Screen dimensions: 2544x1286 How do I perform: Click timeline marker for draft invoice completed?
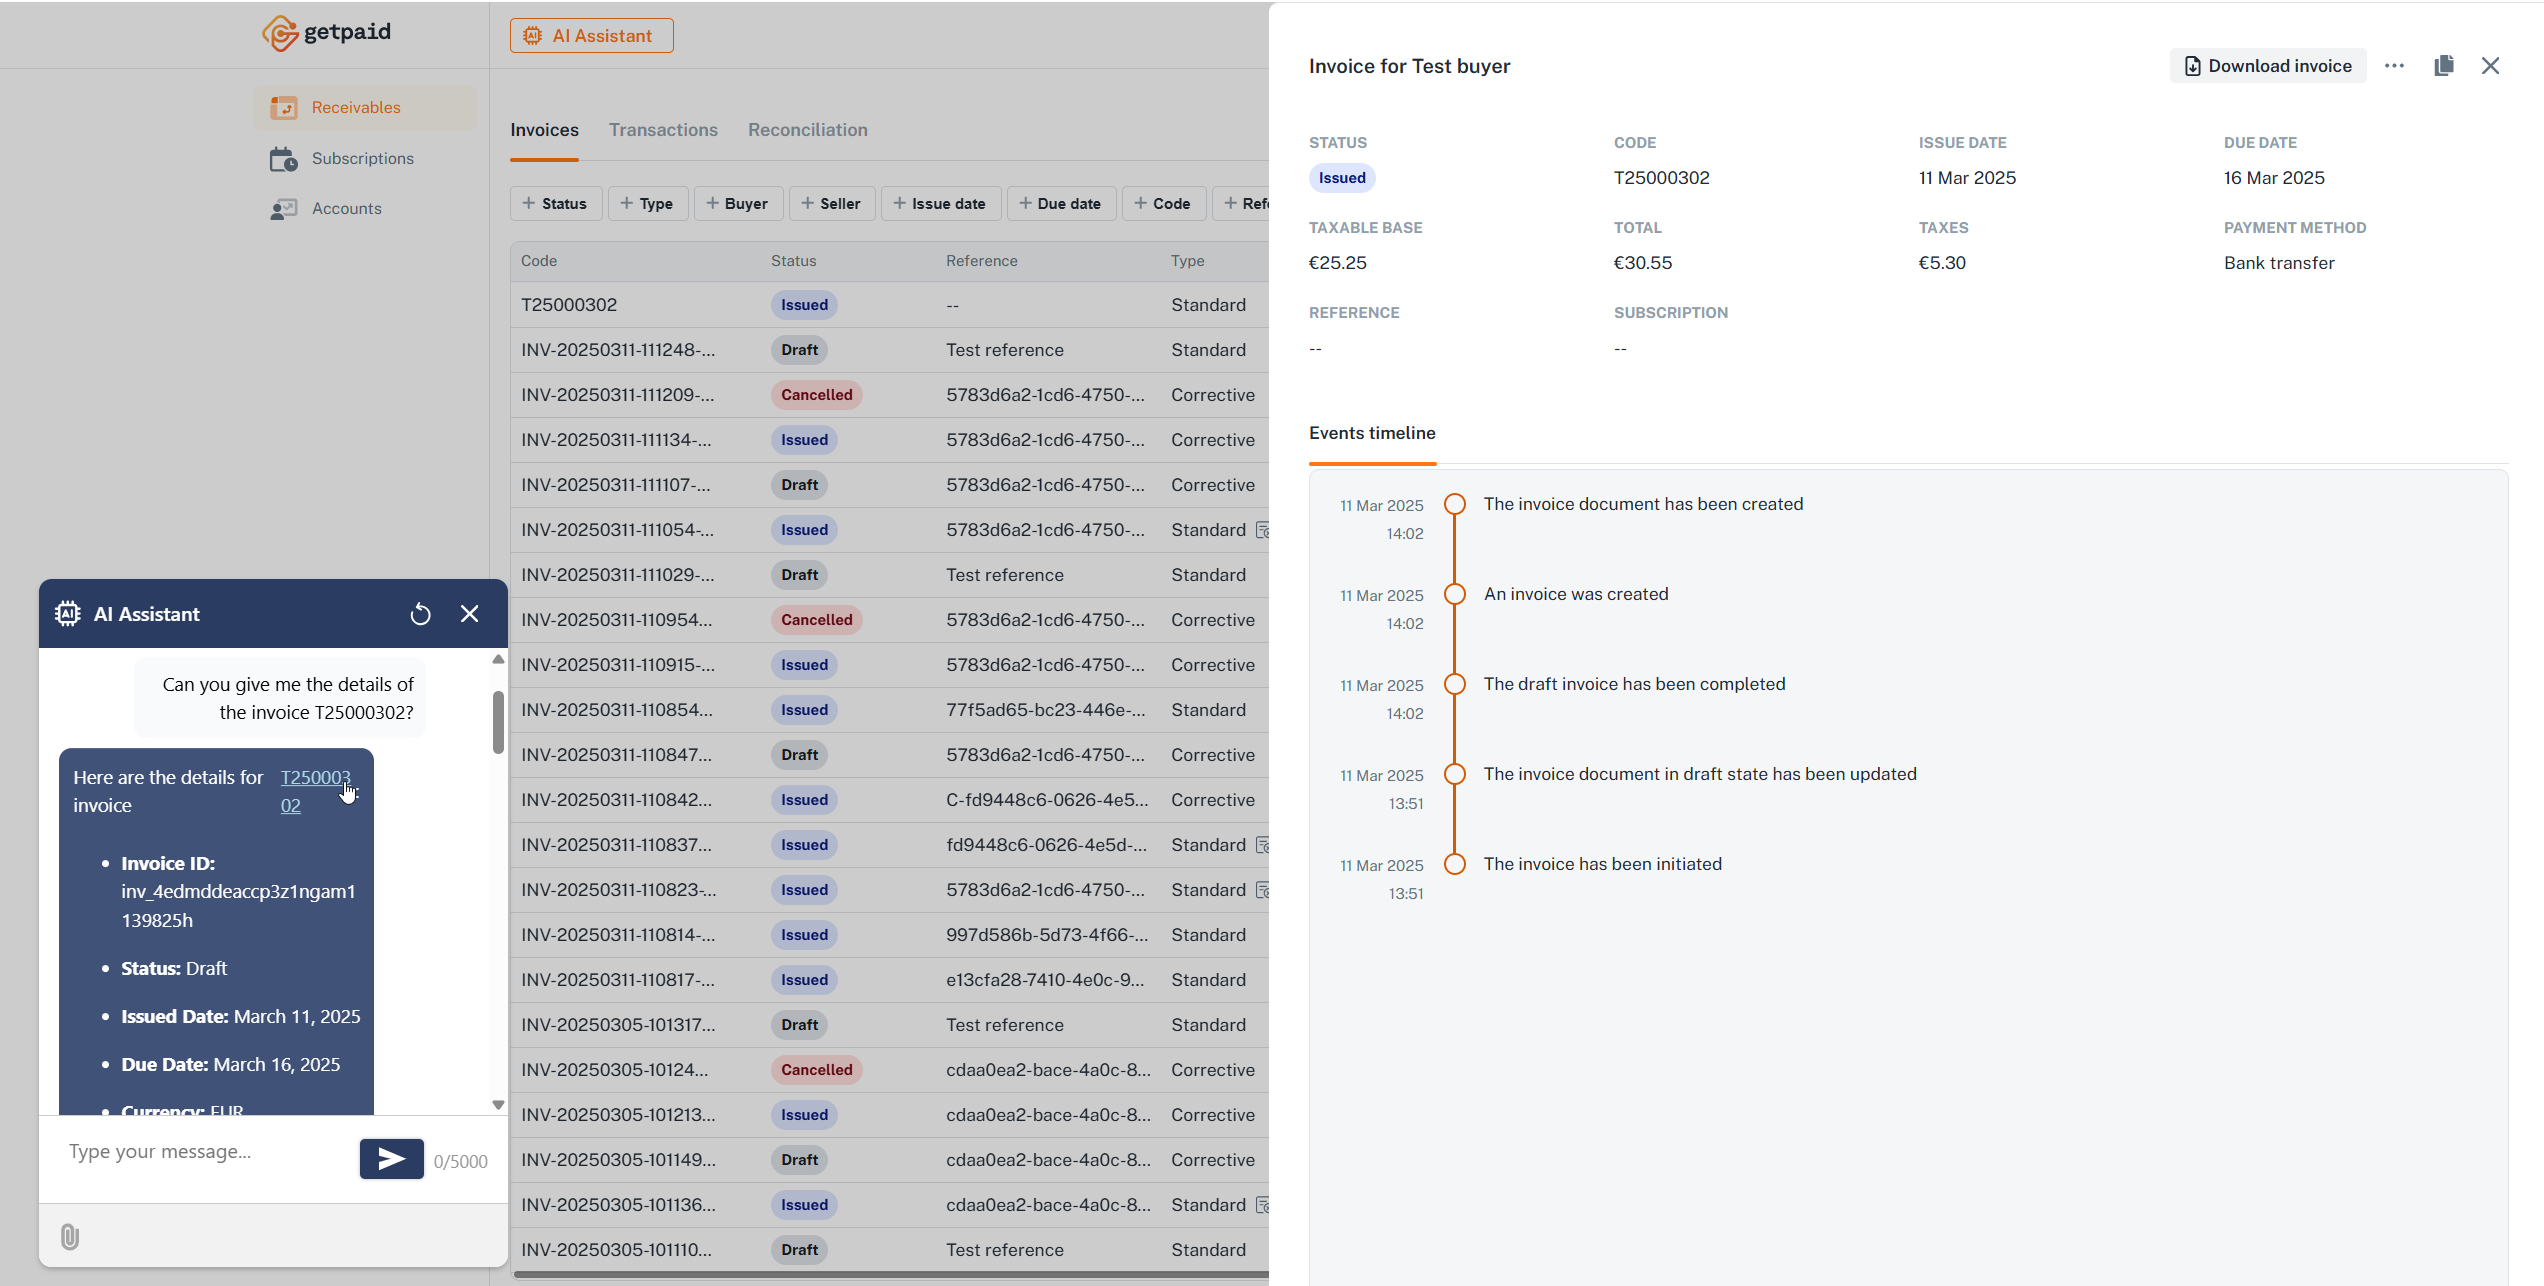click(1455, 684)
